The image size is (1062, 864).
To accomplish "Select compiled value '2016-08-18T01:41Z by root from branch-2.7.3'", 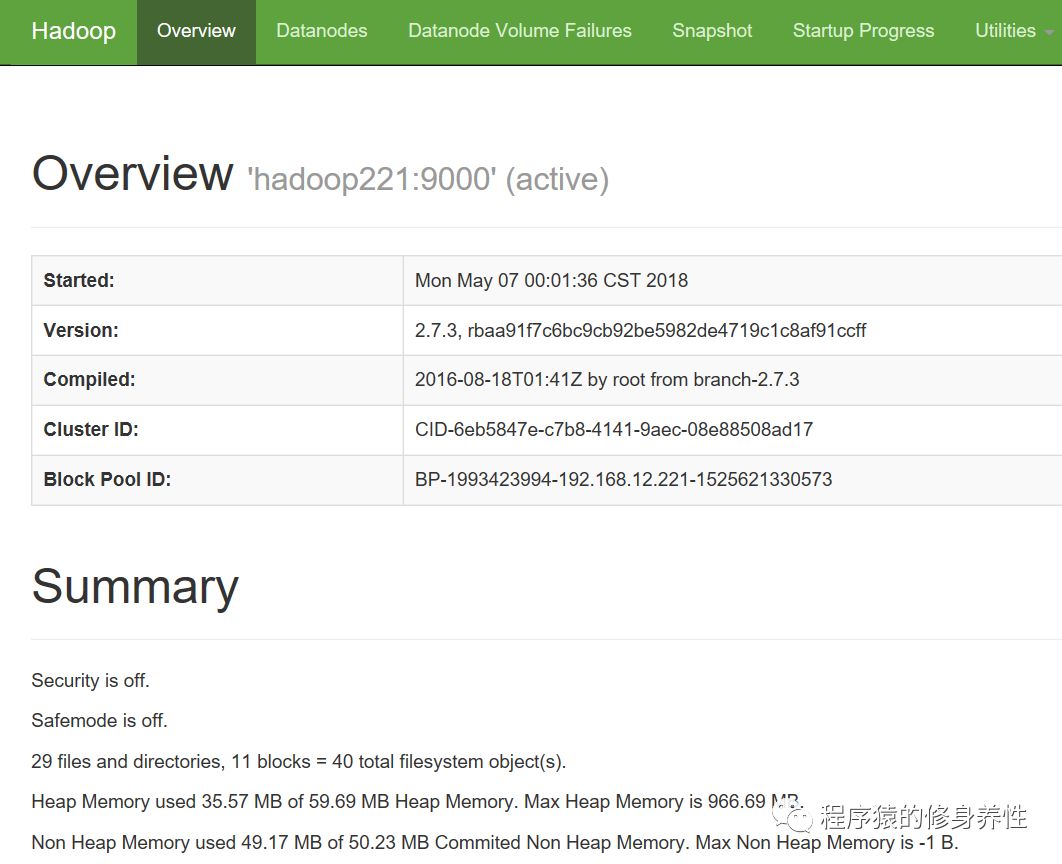I will tap(607, 380).
